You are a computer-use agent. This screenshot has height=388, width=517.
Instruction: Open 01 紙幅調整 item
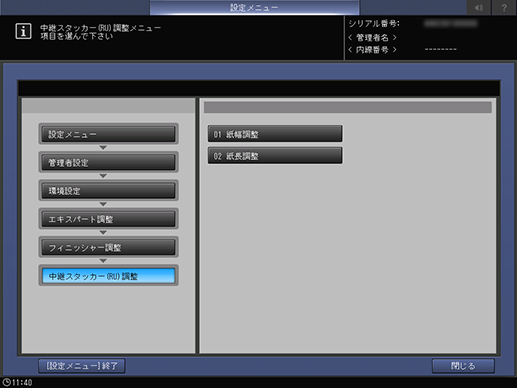(275, 134)
